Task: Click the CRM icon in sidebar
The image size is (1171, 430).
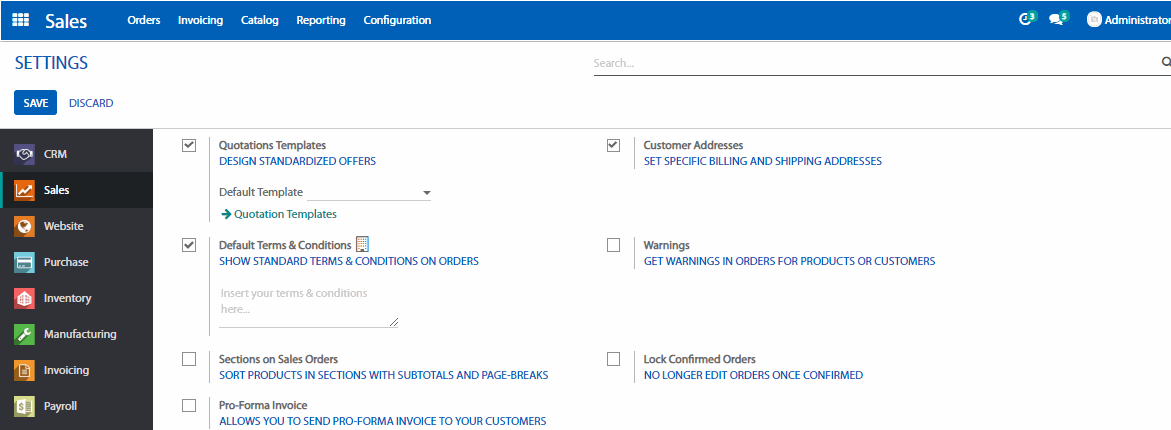Action: point(25,154)
